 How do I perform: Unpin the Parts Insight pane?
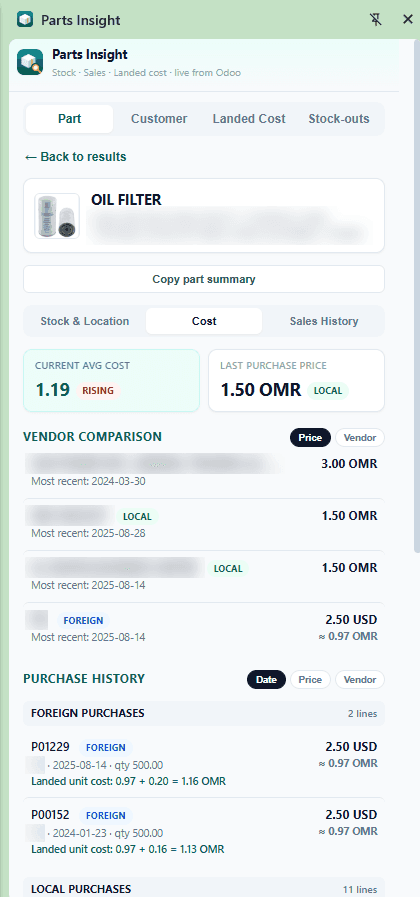pos(375,19)
